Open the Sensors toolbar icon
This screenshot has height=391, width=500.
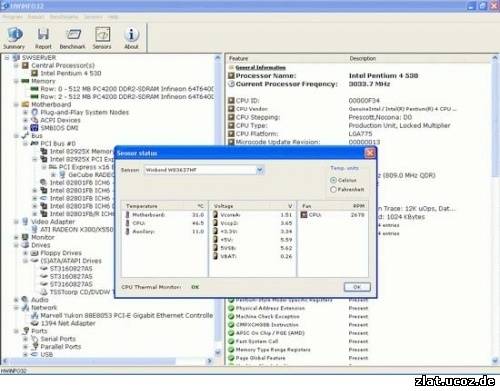[102, 38]
